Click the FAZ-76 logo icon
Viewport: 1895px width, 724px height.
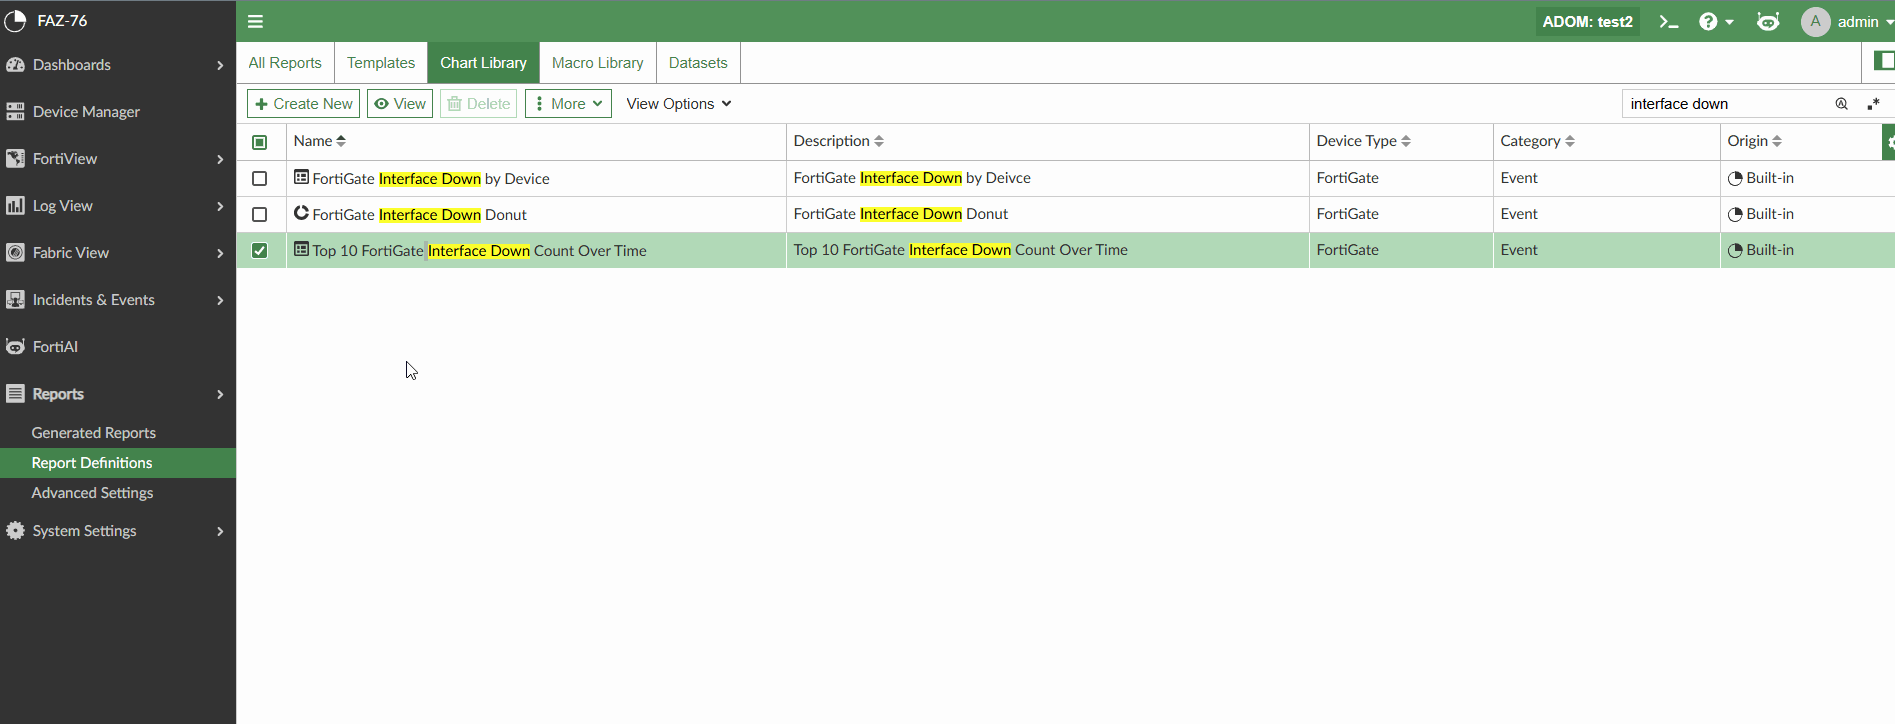click(15, 21)
